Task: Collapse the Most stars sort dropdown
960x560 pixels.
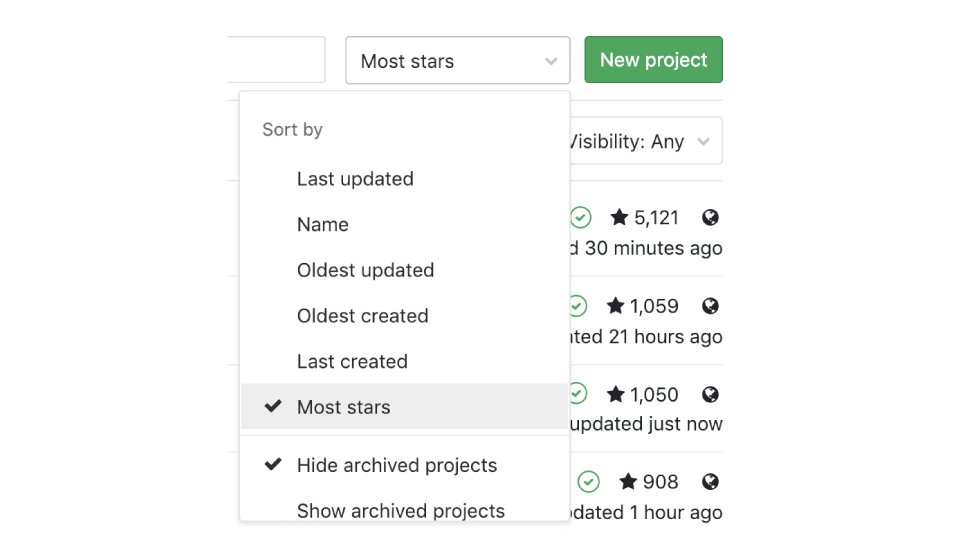Action: pyautogui.click(x=457, y=60)
